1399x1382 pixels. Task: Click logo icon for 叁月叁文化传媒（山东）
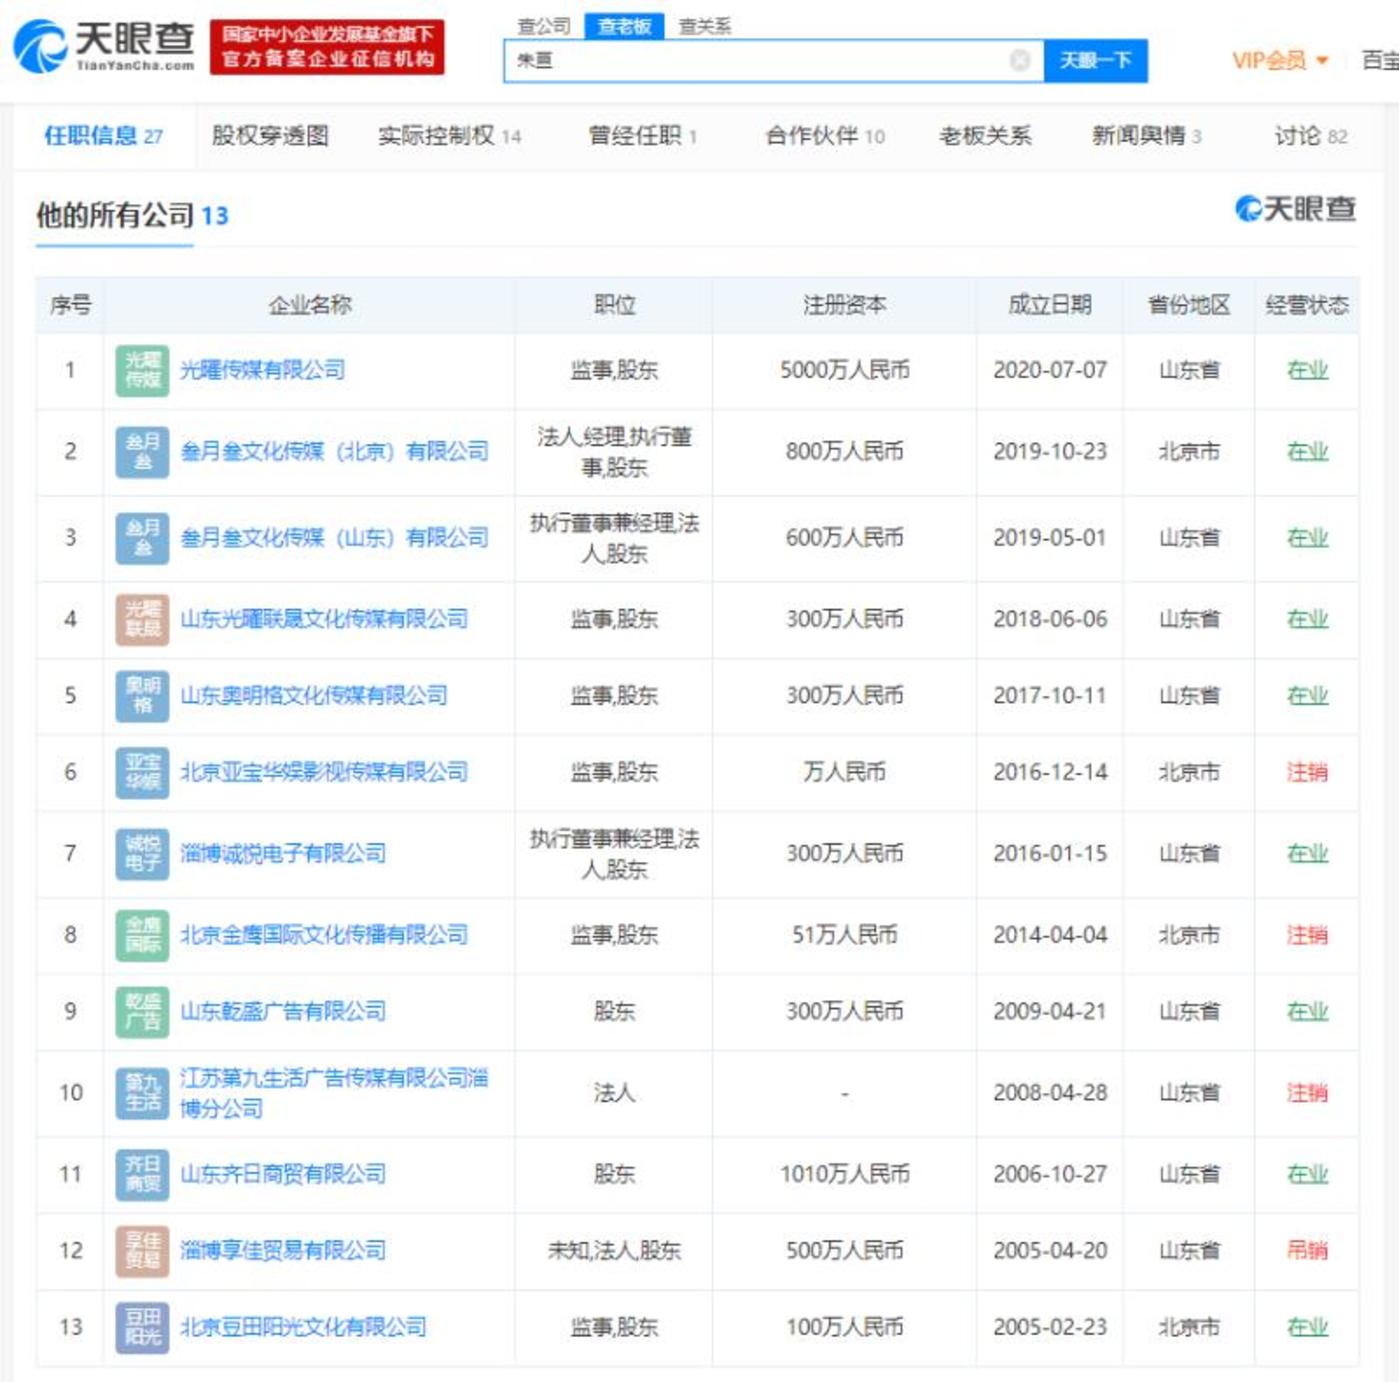(x=142, y=538)
